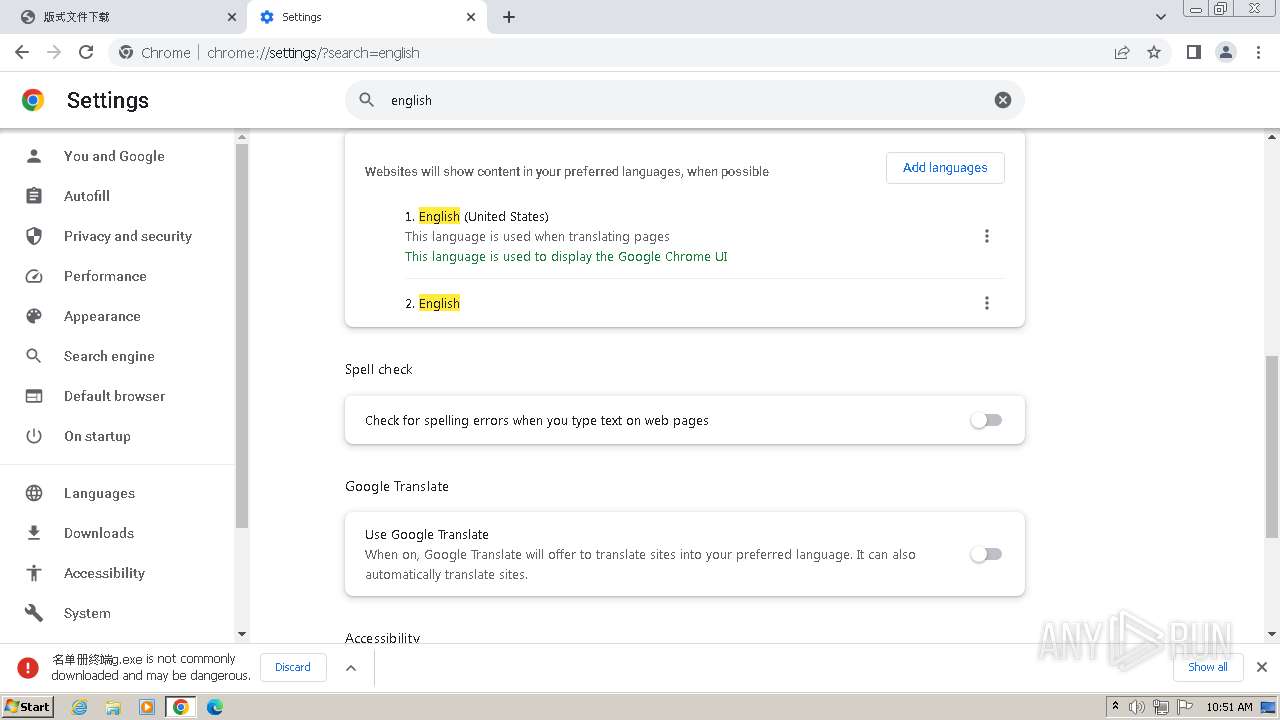Expand download options chevron in download bar
This screenshot has height=720, width=1280.
point(351,668)
